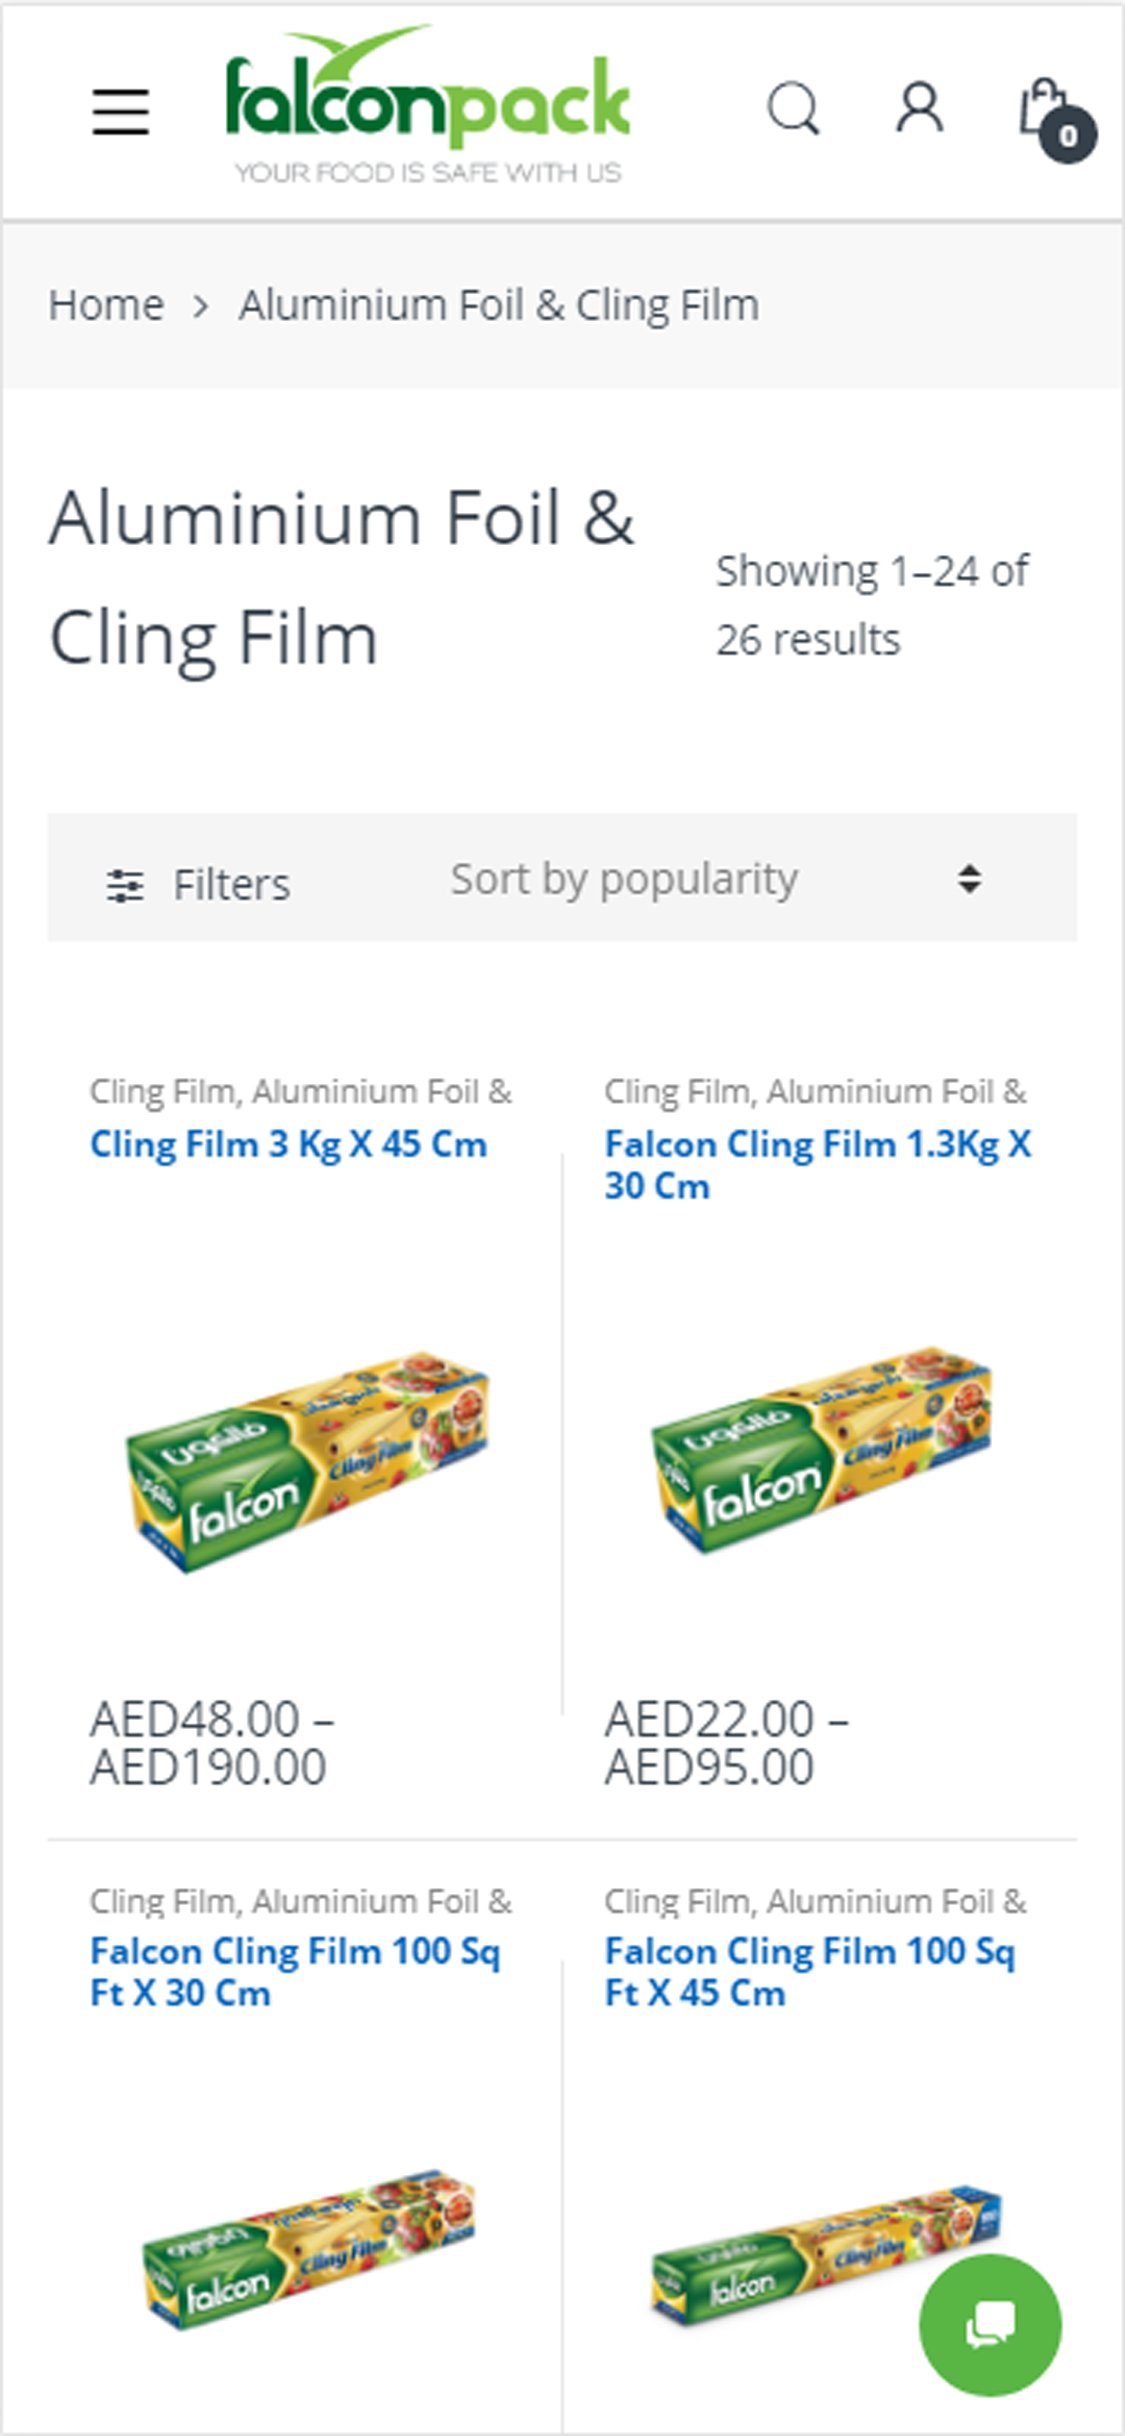
Task: Click the Filters button
Action: pos(199,885)
